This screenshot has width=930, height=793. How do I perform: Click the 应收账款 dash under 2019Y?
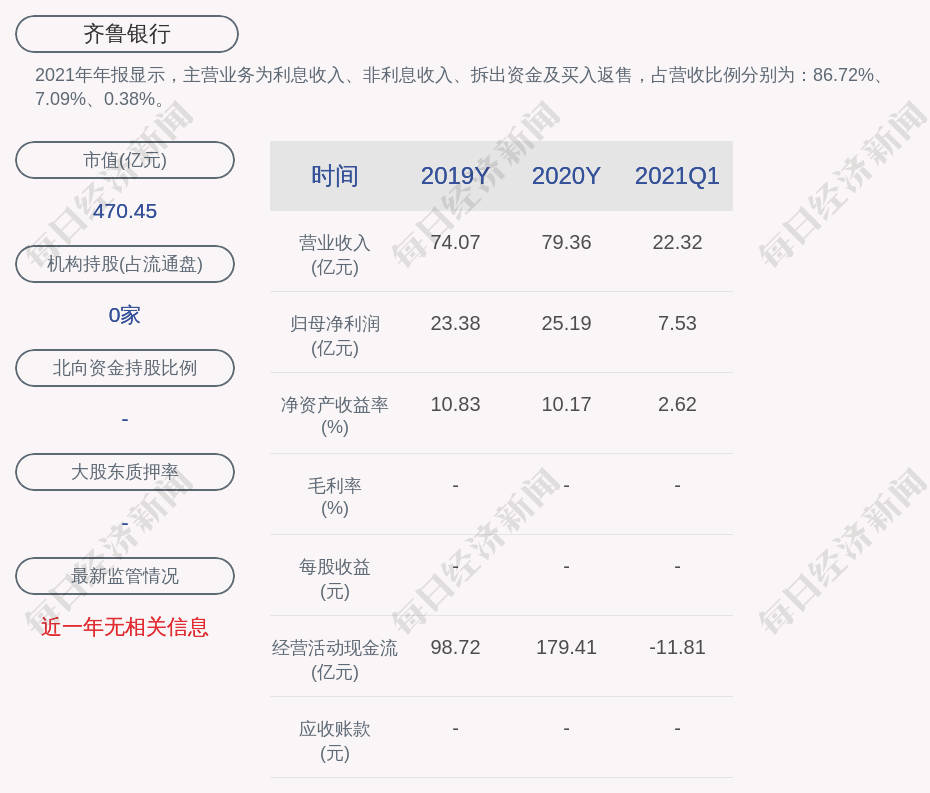[456, 728]
